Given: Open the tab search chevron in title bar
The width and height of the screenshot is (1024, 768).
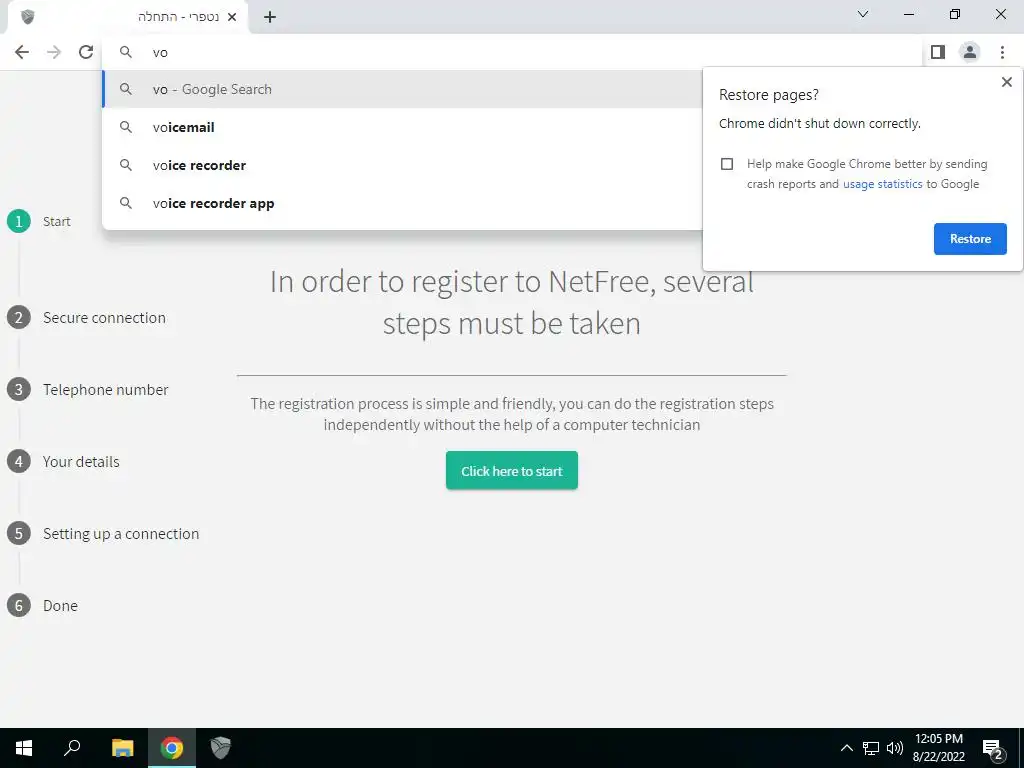Looking at the screenshot, I should pos(863,14).
